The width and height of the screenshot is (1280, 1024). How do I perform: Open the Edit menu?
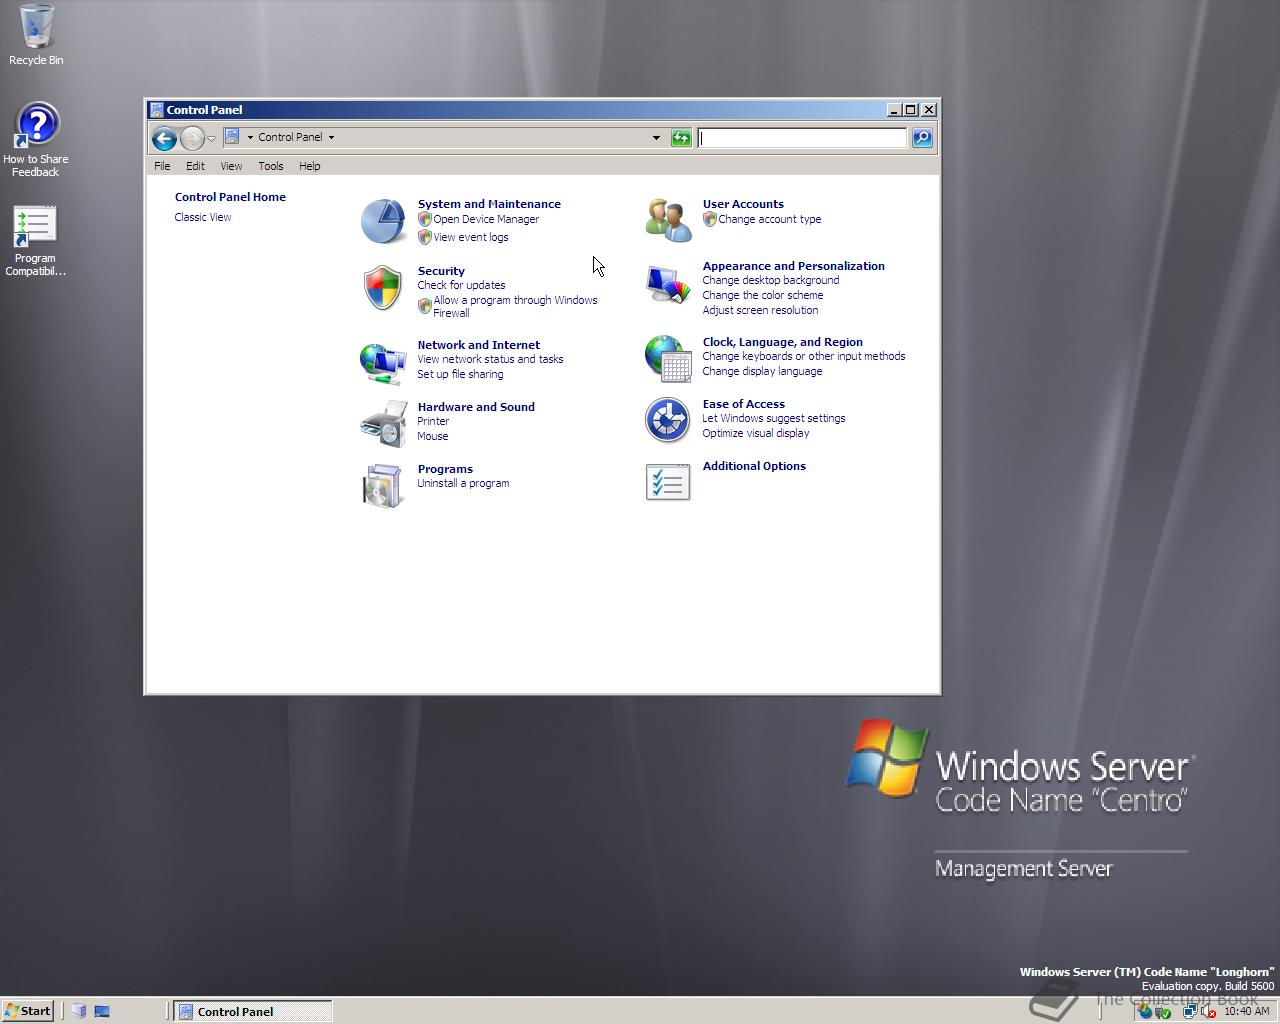click(195, 166)
